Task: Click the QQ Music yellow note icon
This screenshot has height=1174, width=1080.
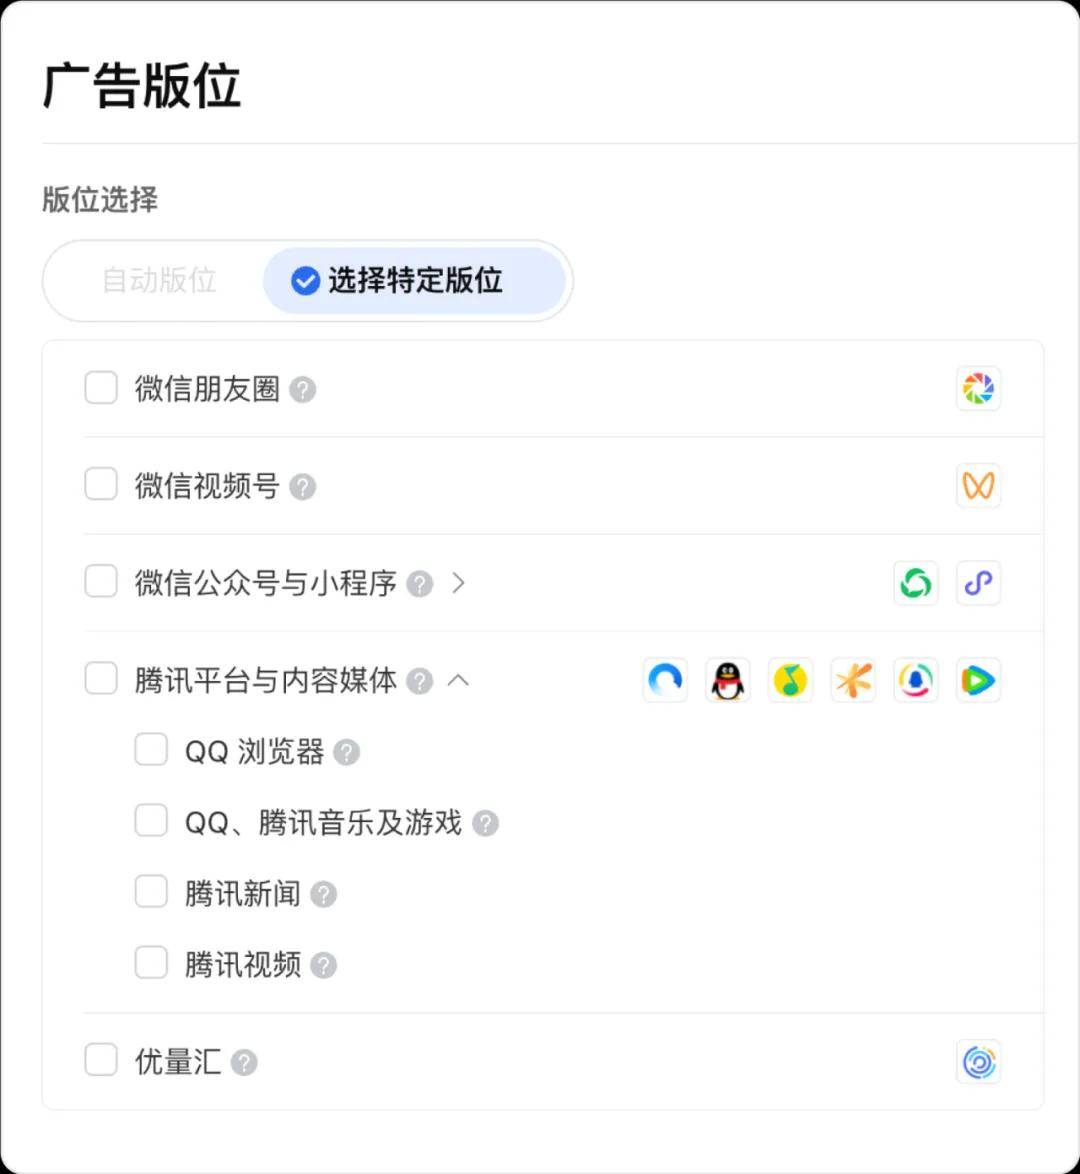Action: (790, 680)
